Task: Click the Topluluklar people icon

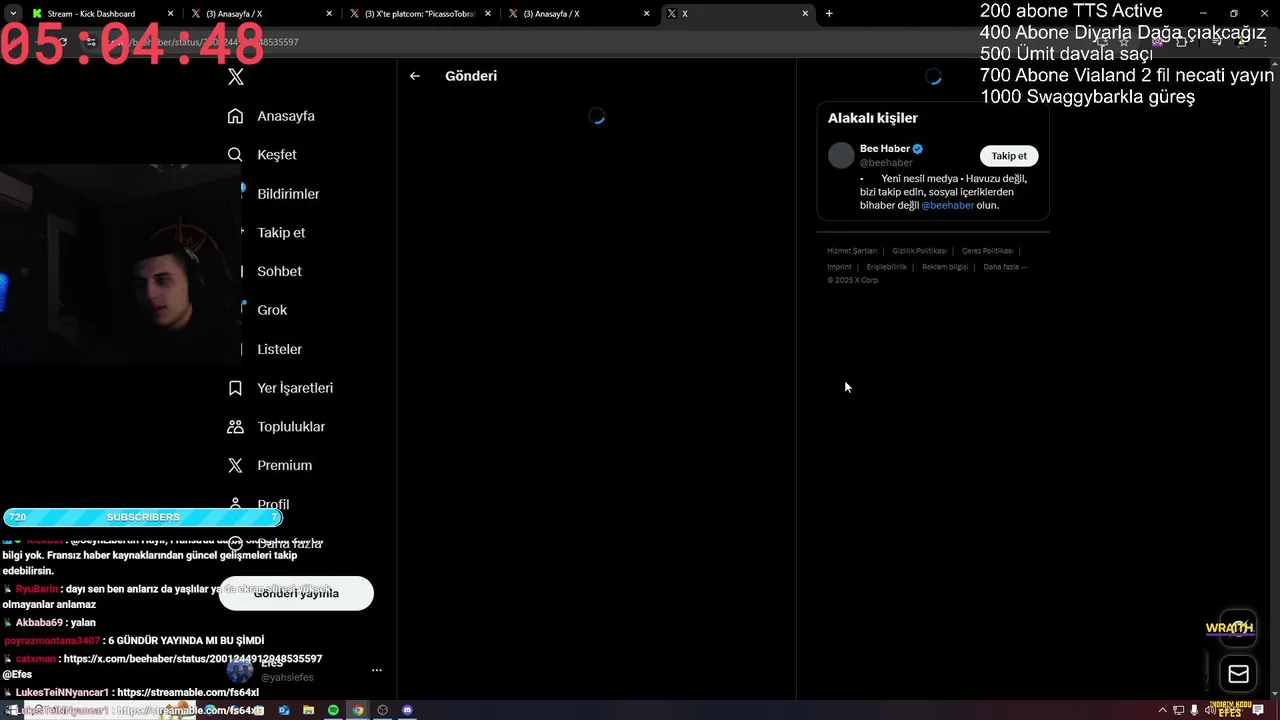Action: coord(235,427)
